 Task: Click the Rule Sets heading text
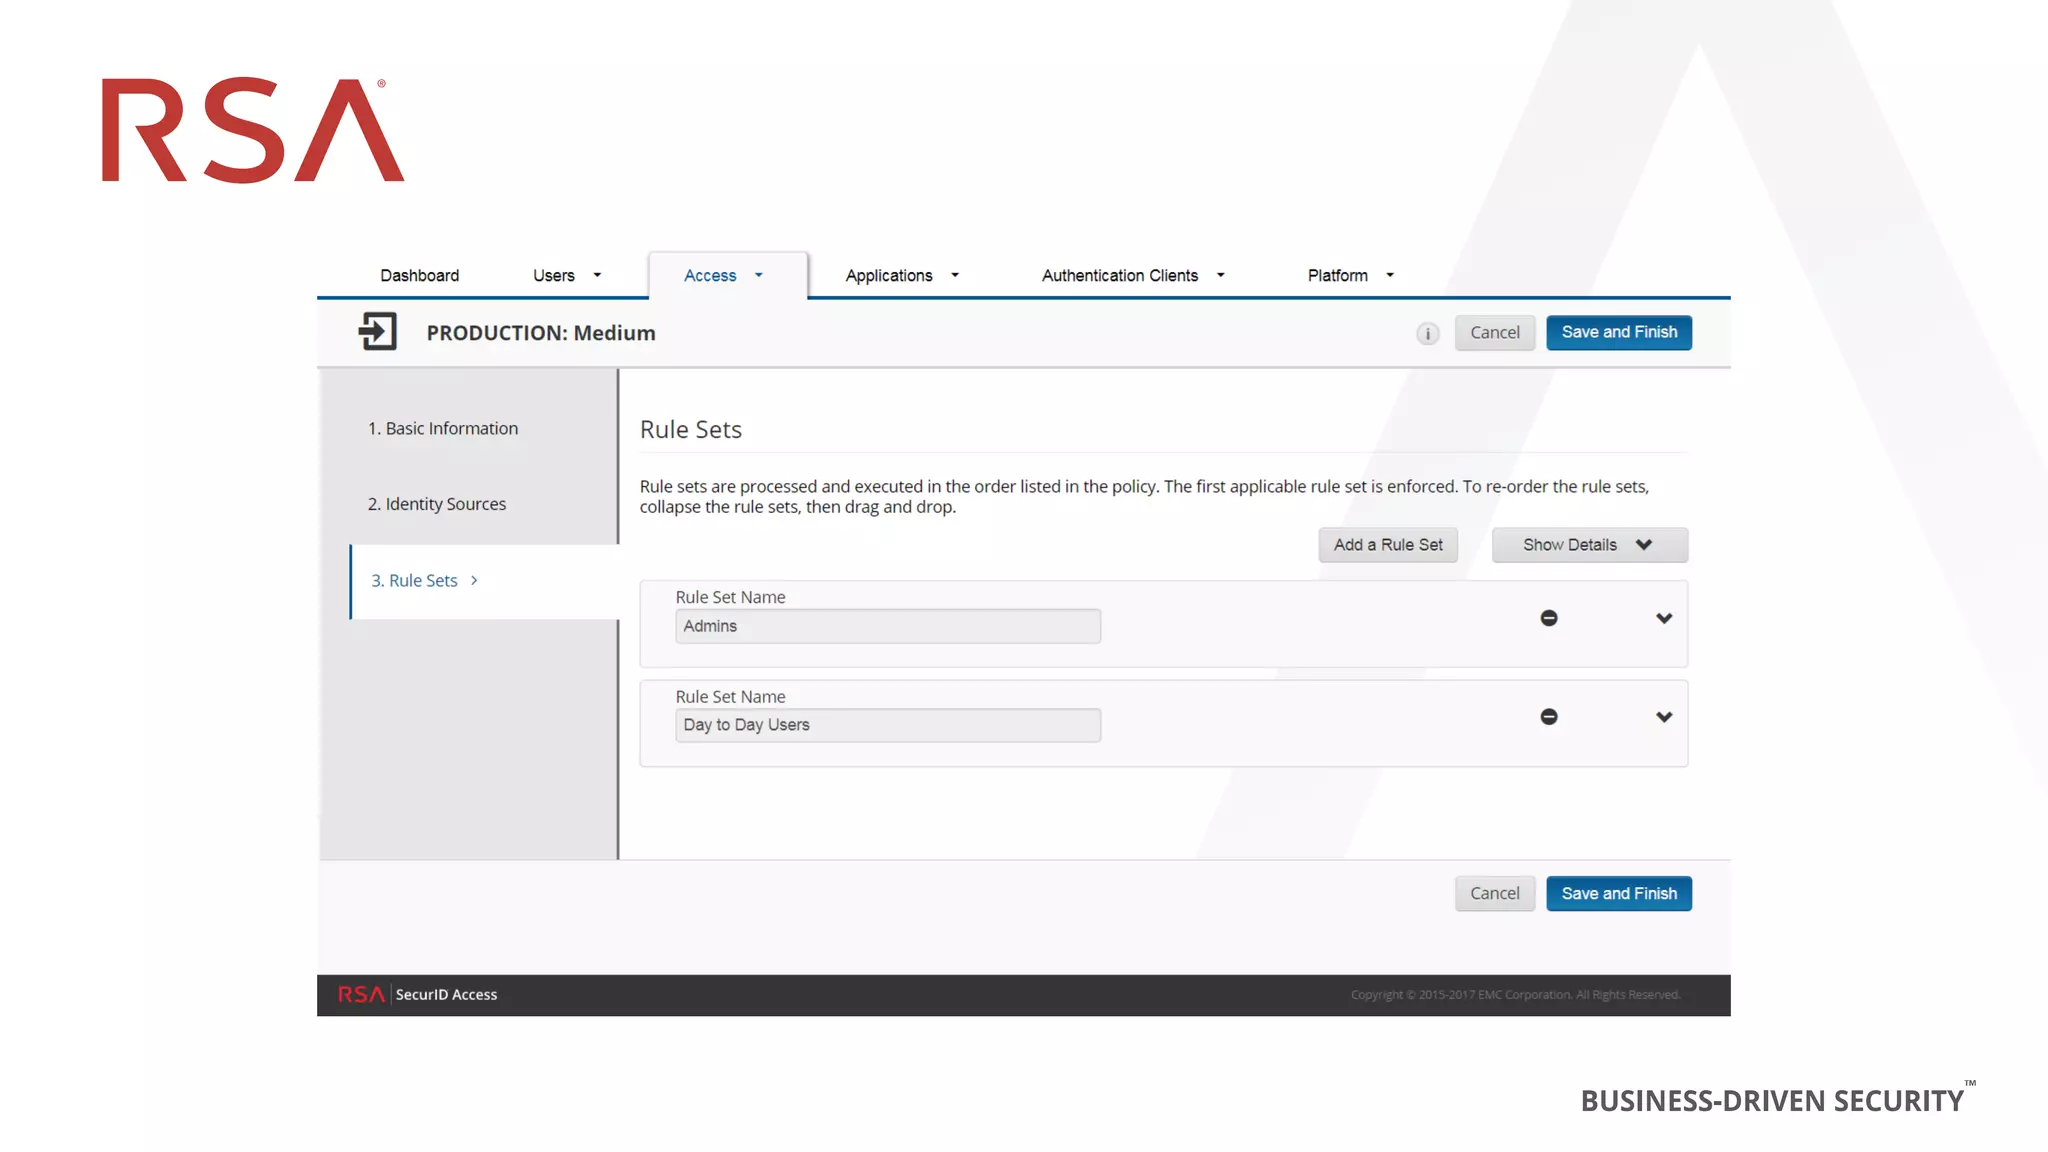(691, 429)
